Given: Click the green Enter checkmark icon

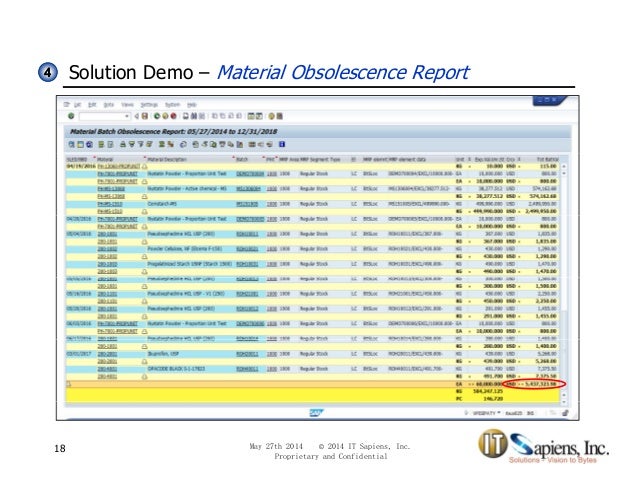Looking at the screenshot, I should pyautogui.click(x=71, y=116).
